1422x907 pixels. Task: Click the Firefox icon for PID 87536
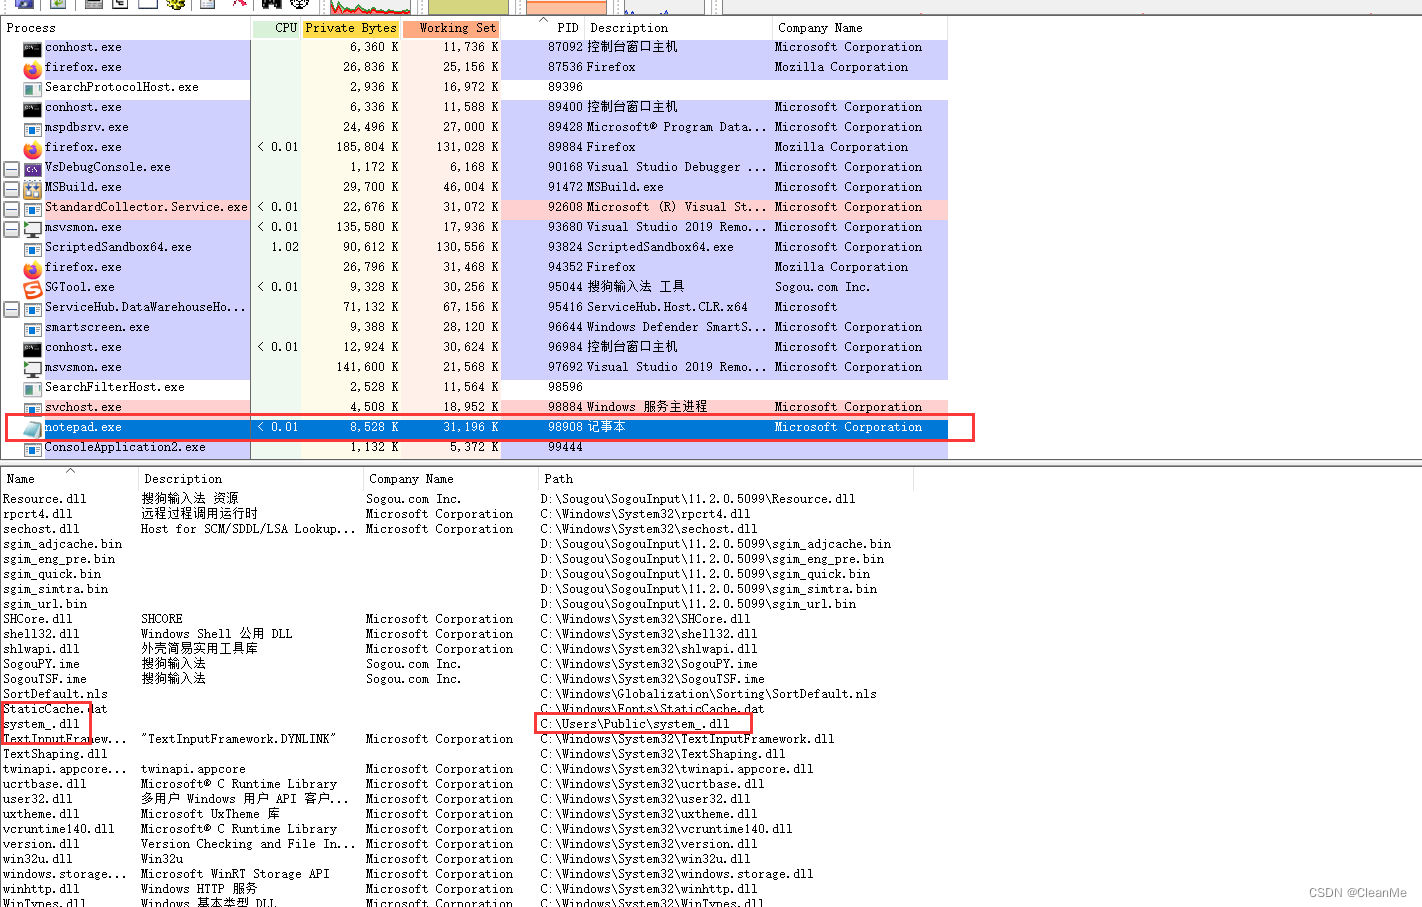coord(32,69)
